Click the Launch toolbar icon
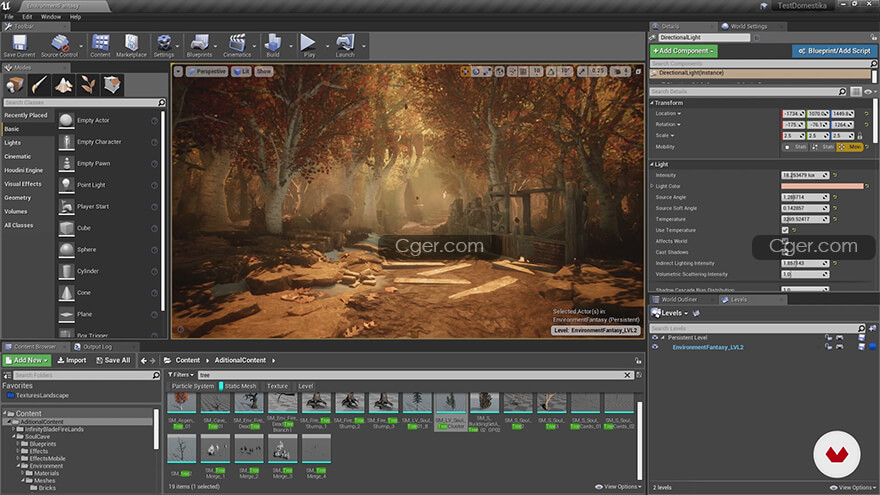 pyautogui.click(x=345, y=45)
